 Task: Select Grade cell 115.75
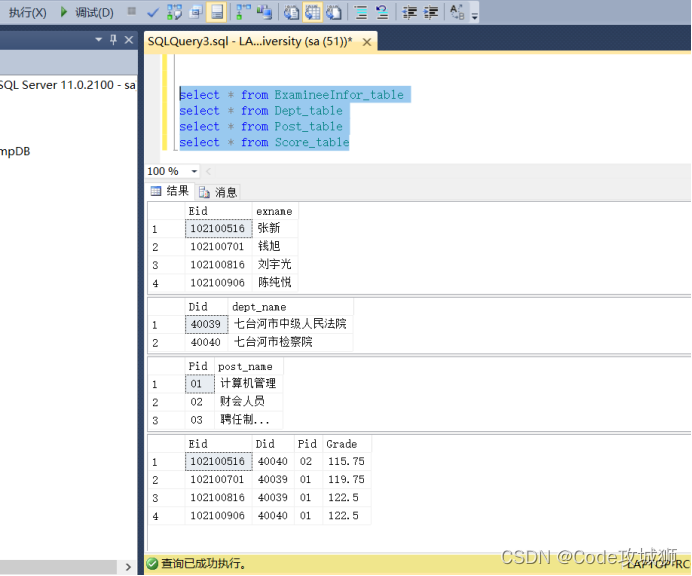click(347, 461)
